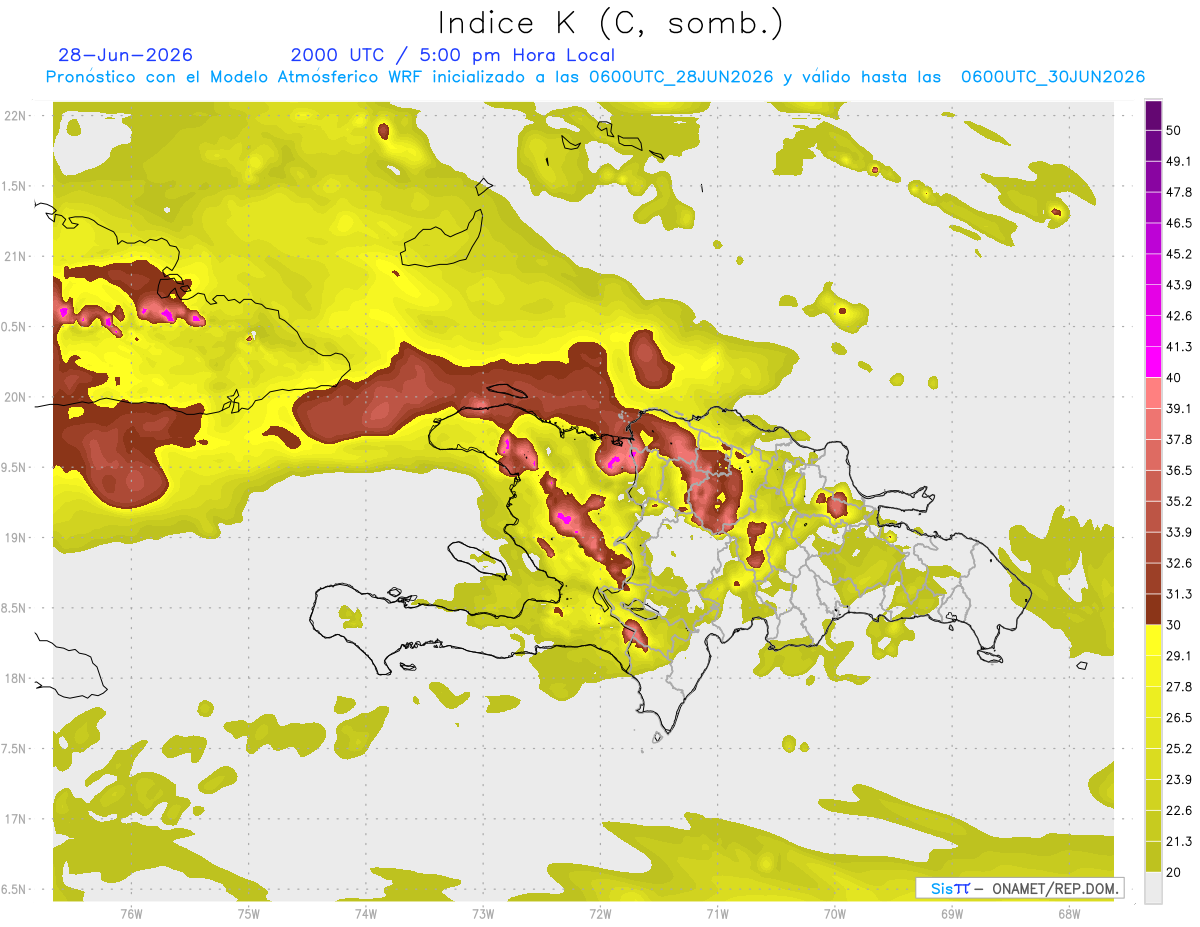Click the '32.6' value on the color scale
The image size is (1200, 927).
[1179, 563]
